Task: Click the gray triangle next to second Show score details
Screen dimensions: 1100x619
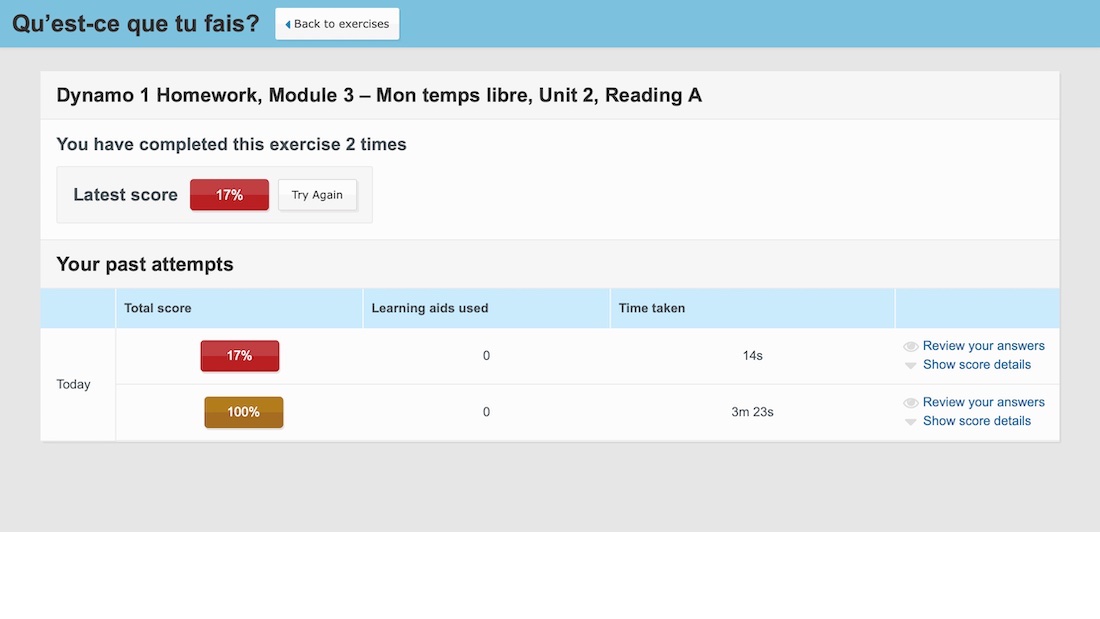Action: 910,420
